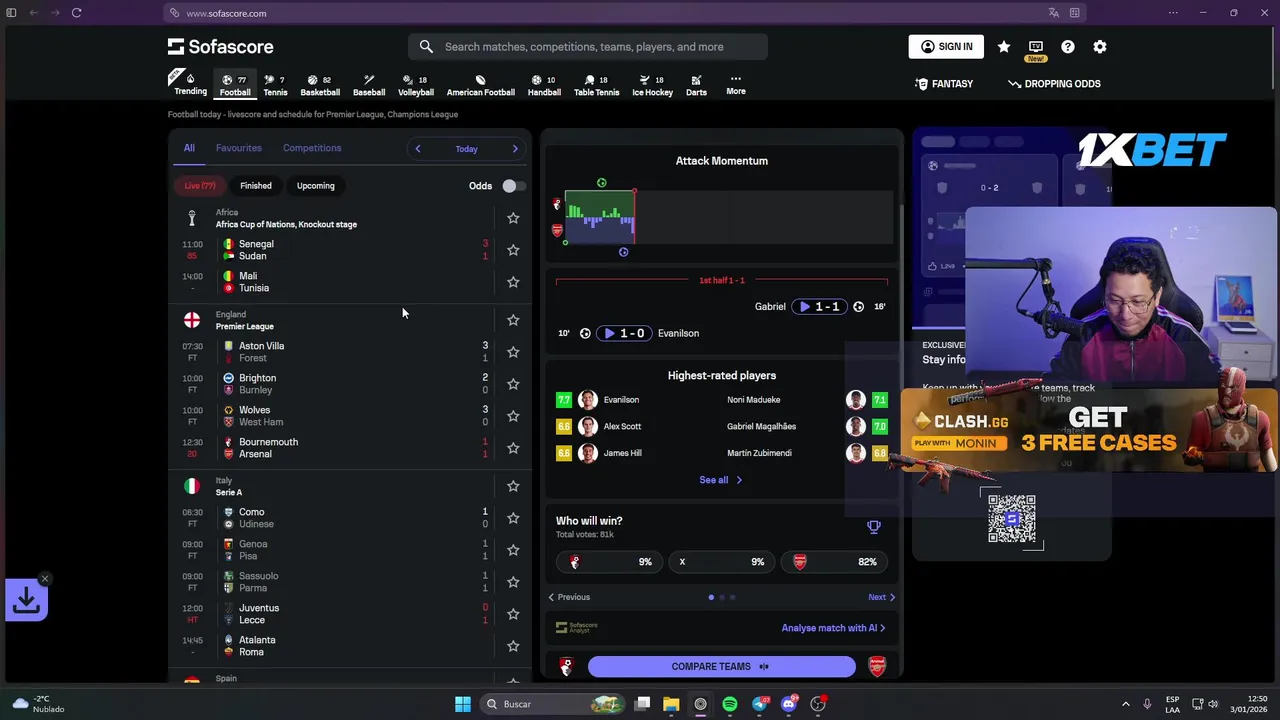Go to previous day arrow

pos(418,149)
